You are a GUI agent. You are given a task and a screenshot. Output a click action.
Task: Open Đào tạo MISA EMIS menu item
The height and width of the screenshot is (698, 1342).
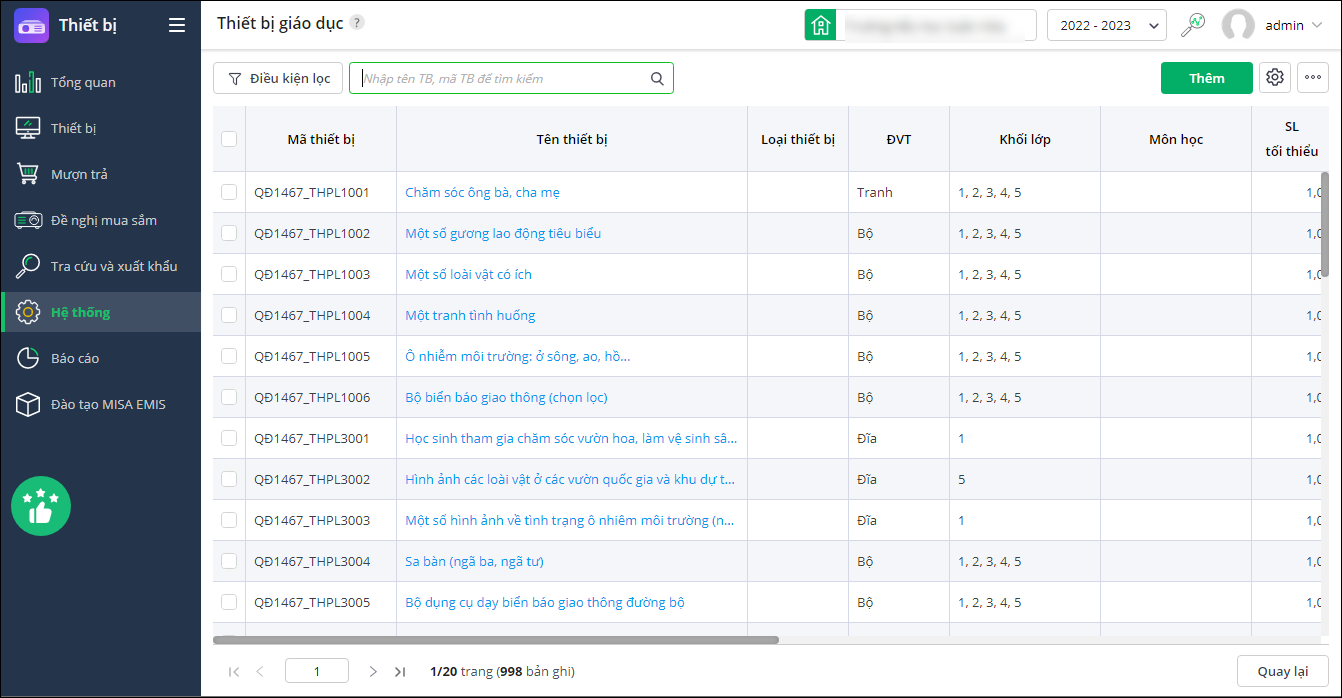100,404
